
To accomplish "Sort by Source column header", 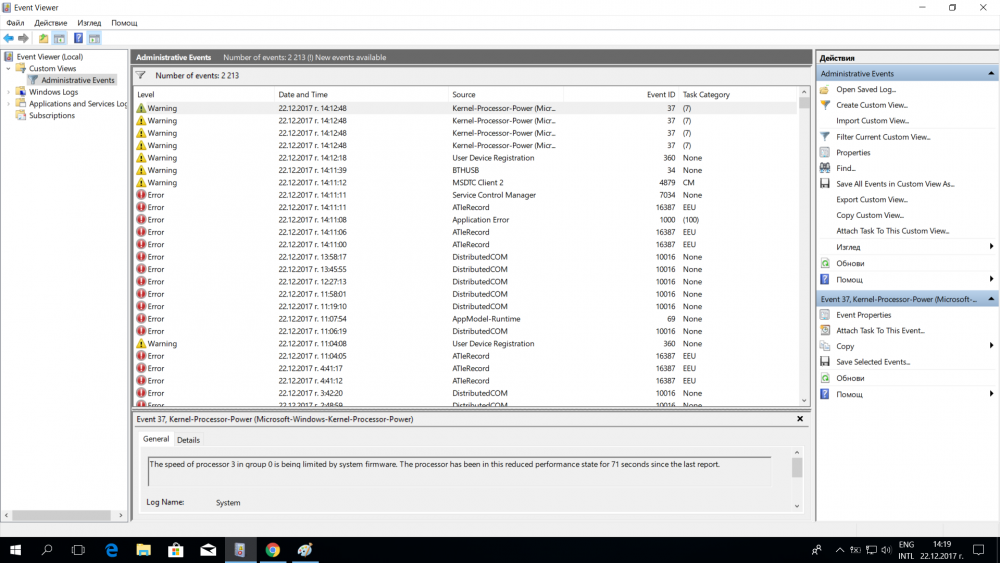I will (x=506, y=94).
